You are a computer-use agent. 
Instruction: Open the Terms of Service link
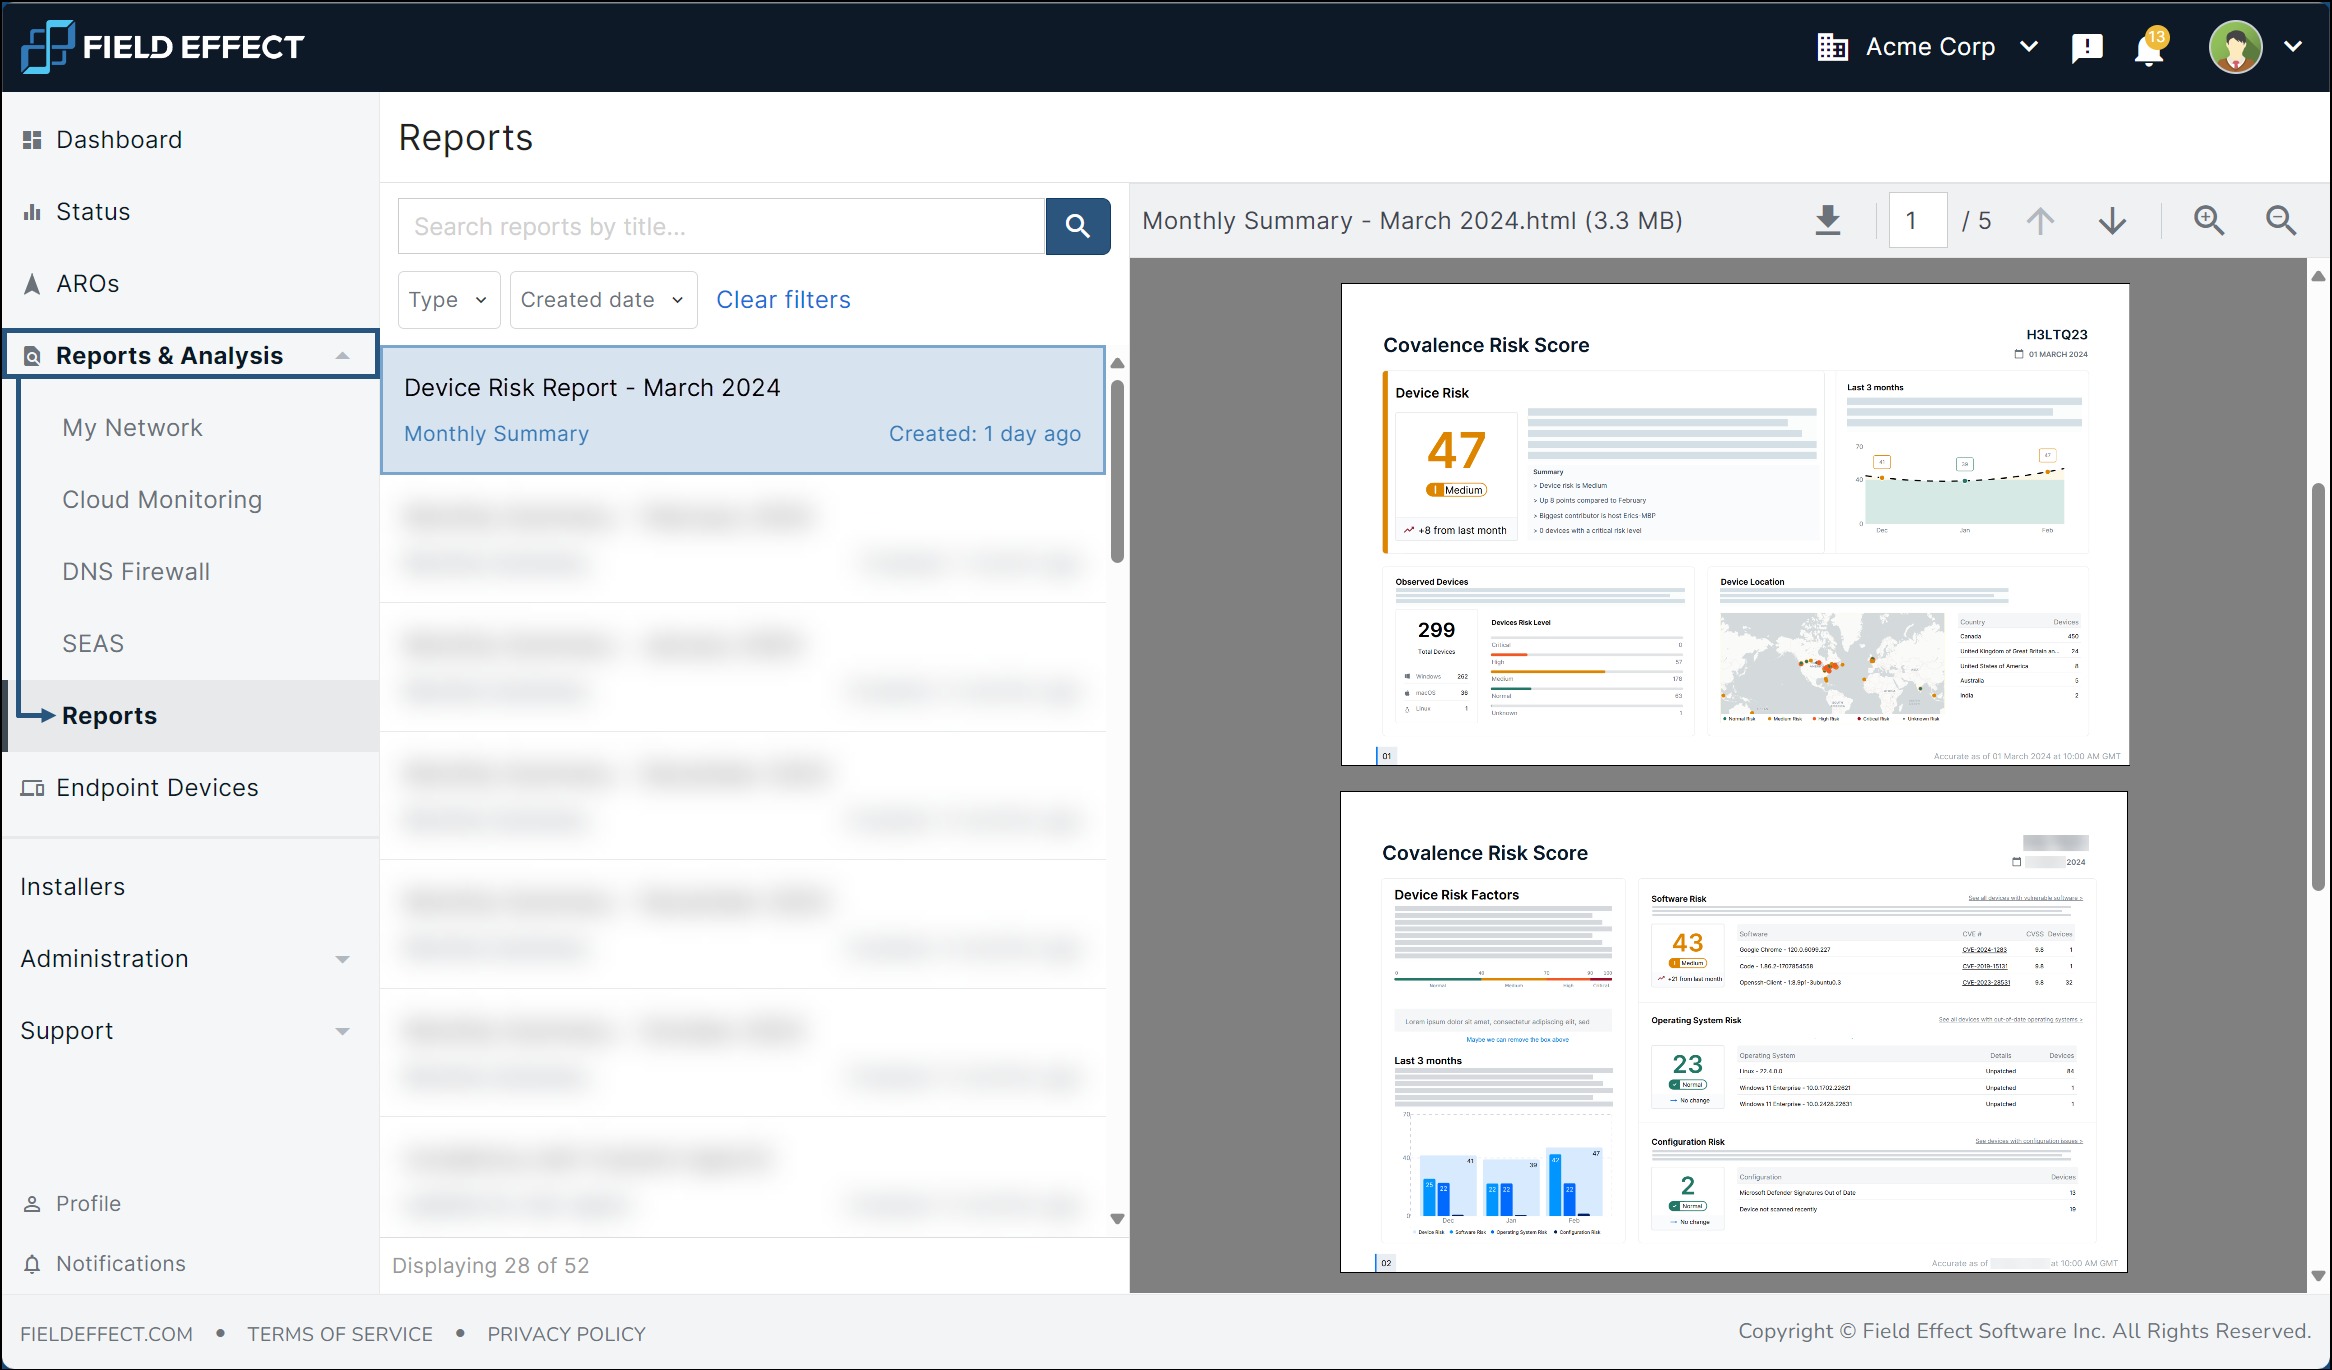[x=340, y=1334]
